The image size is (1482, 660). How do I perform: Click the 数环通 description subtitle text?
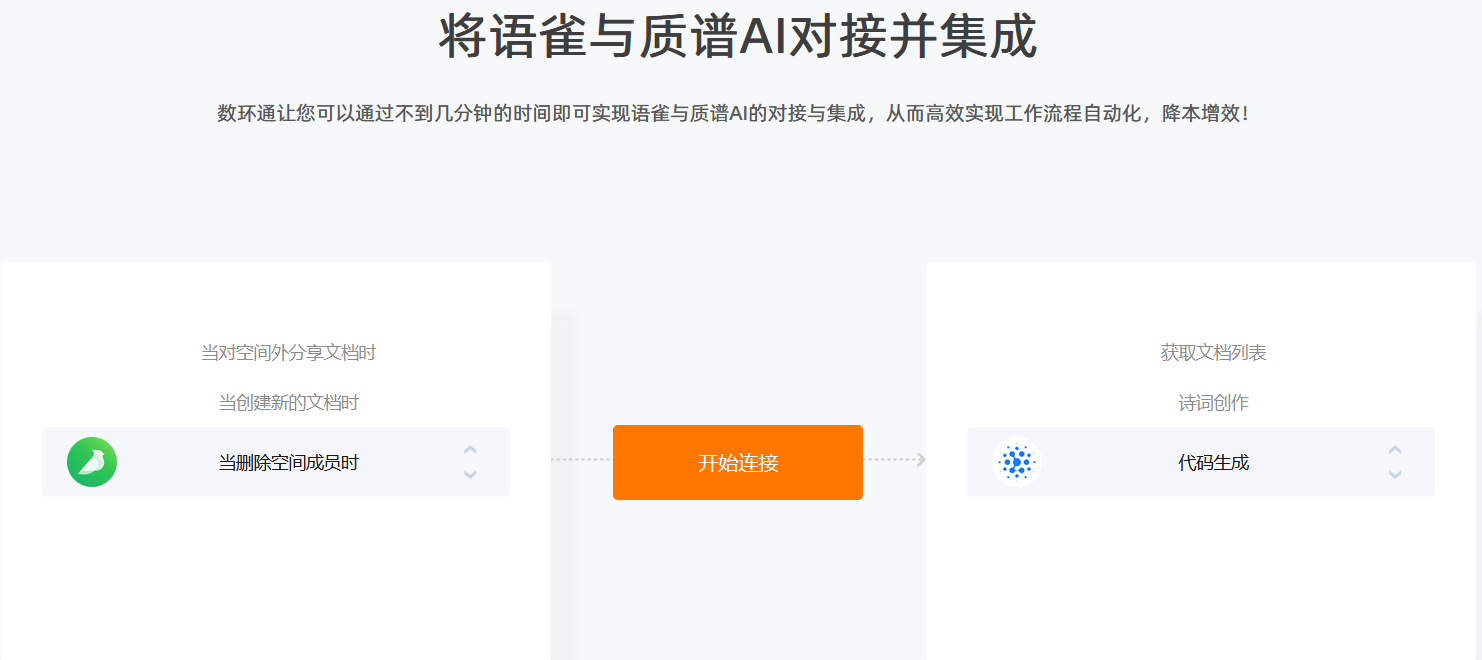click(733, 113)
